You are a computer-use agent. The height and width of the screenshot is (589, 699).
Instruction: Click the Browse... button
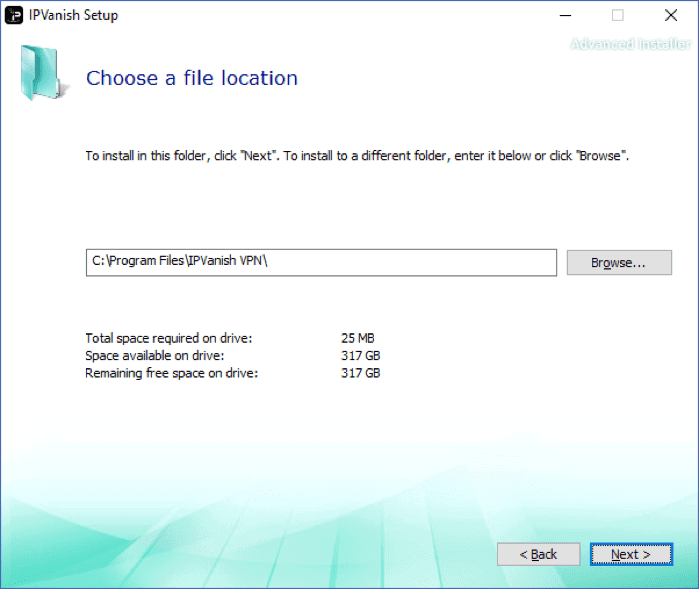tap(618, 262)
